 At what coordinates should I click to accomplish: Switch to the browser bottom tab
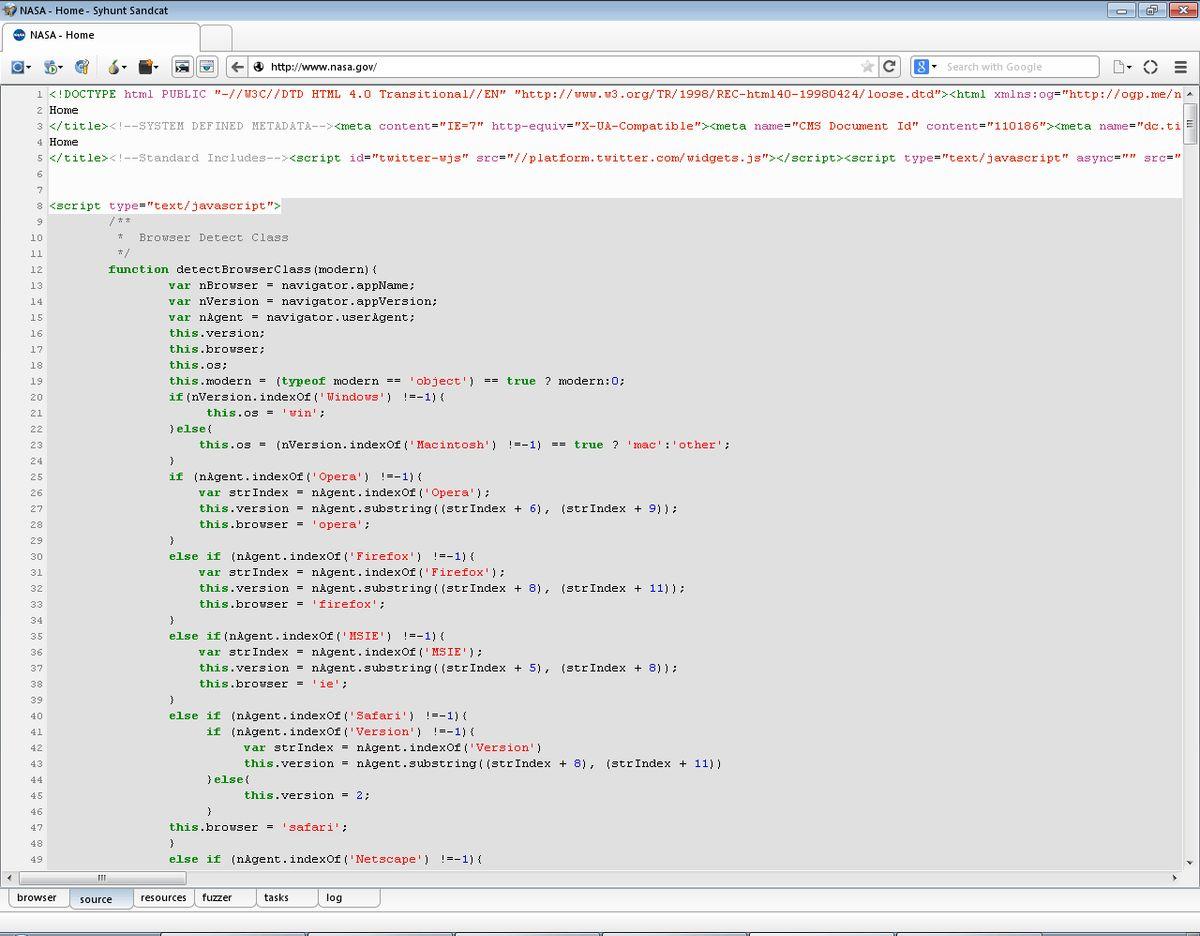point(37,897)
